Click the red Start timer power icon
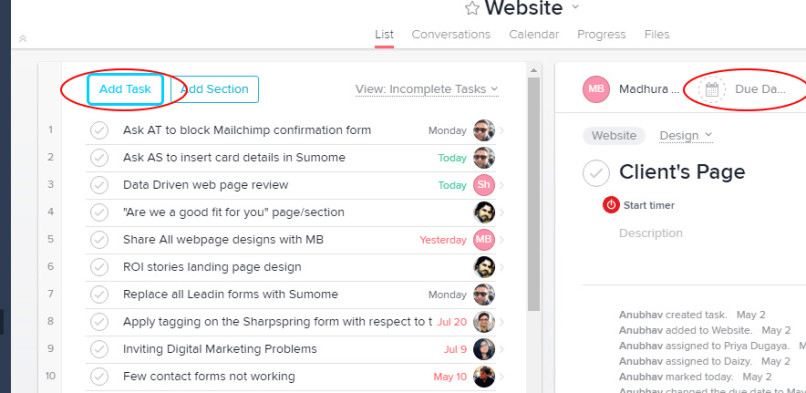The height and width of the screenshot is (393, 806). (x=611, y=205)
